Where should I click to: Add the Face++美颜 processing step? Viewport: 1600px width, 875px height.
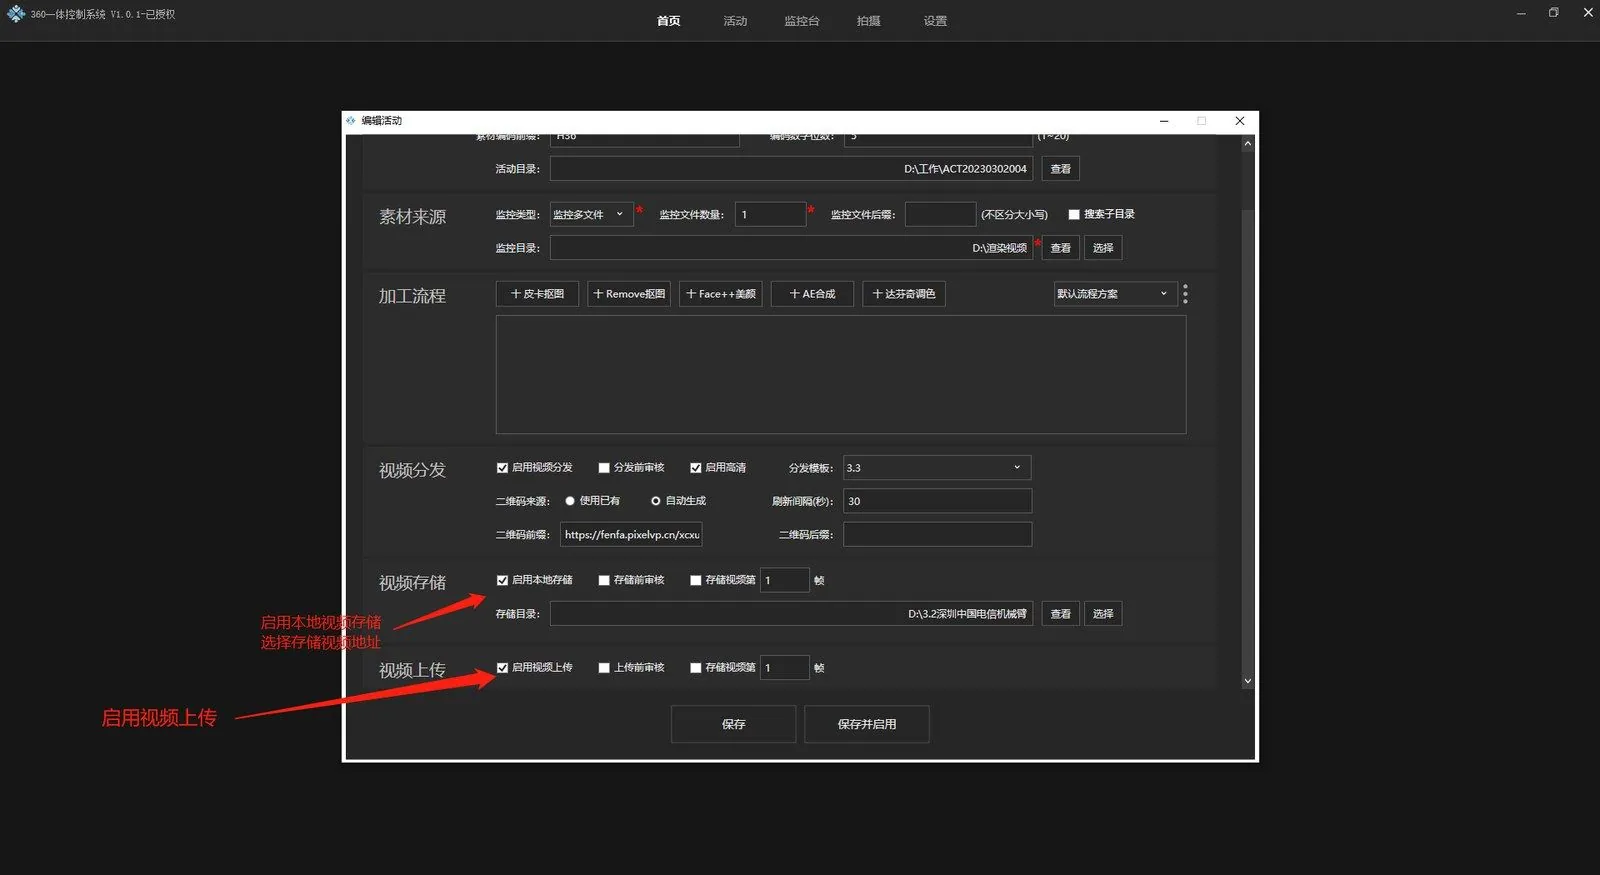721,294
